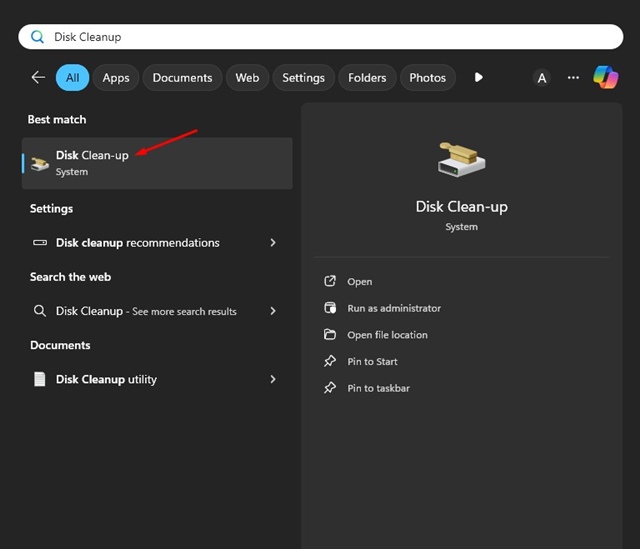Switch to the Apps filter tab

click(116, 78)
